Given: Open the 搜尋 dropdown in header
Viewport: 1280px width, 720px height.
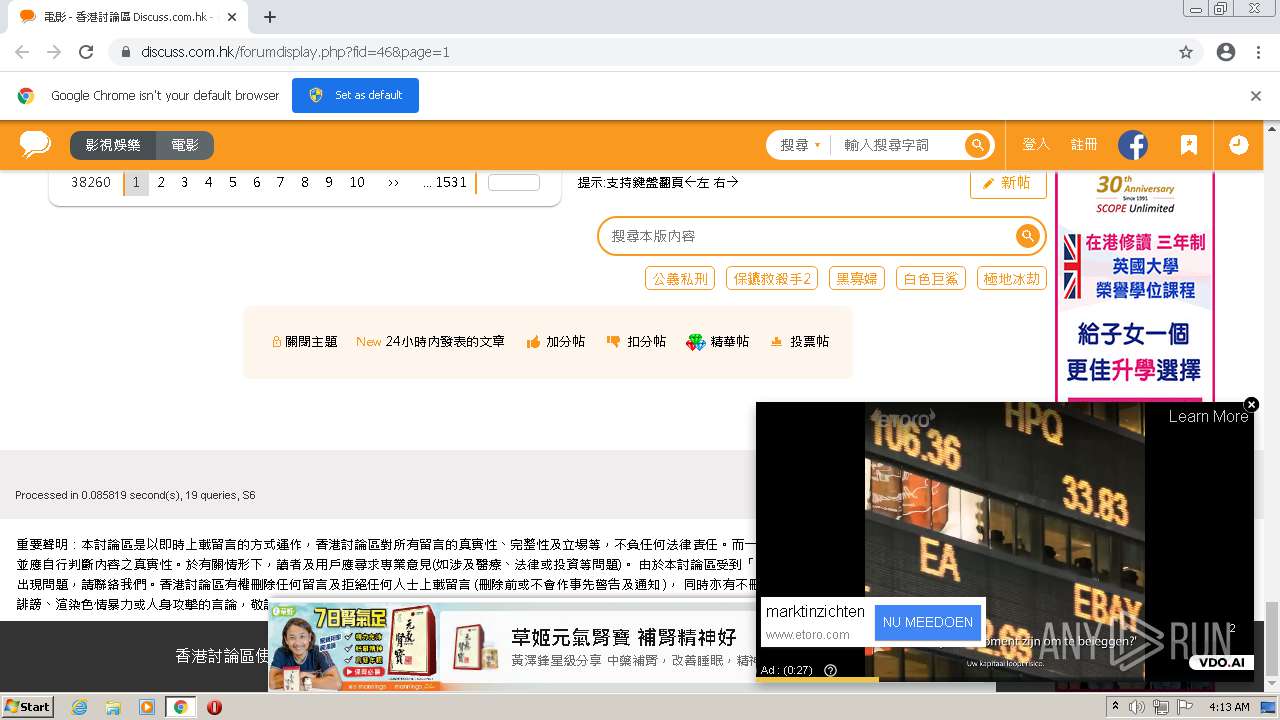Looking at the screenshot, I should tap(800, 145).
